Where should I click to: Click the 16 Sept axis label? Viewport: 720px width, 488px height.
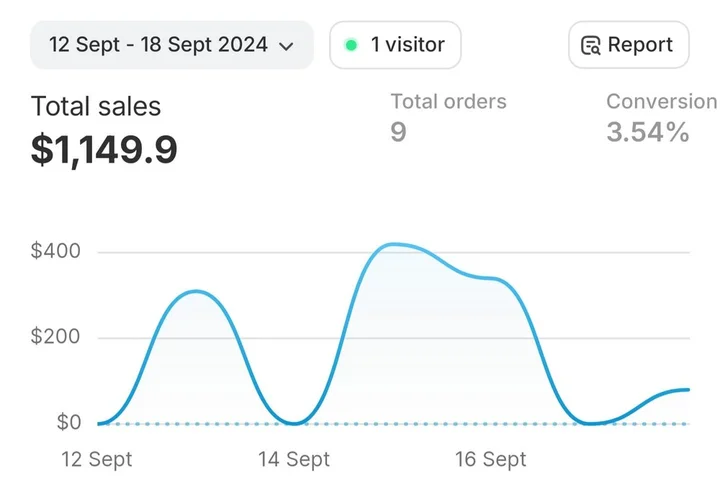[x=491, y=459]
